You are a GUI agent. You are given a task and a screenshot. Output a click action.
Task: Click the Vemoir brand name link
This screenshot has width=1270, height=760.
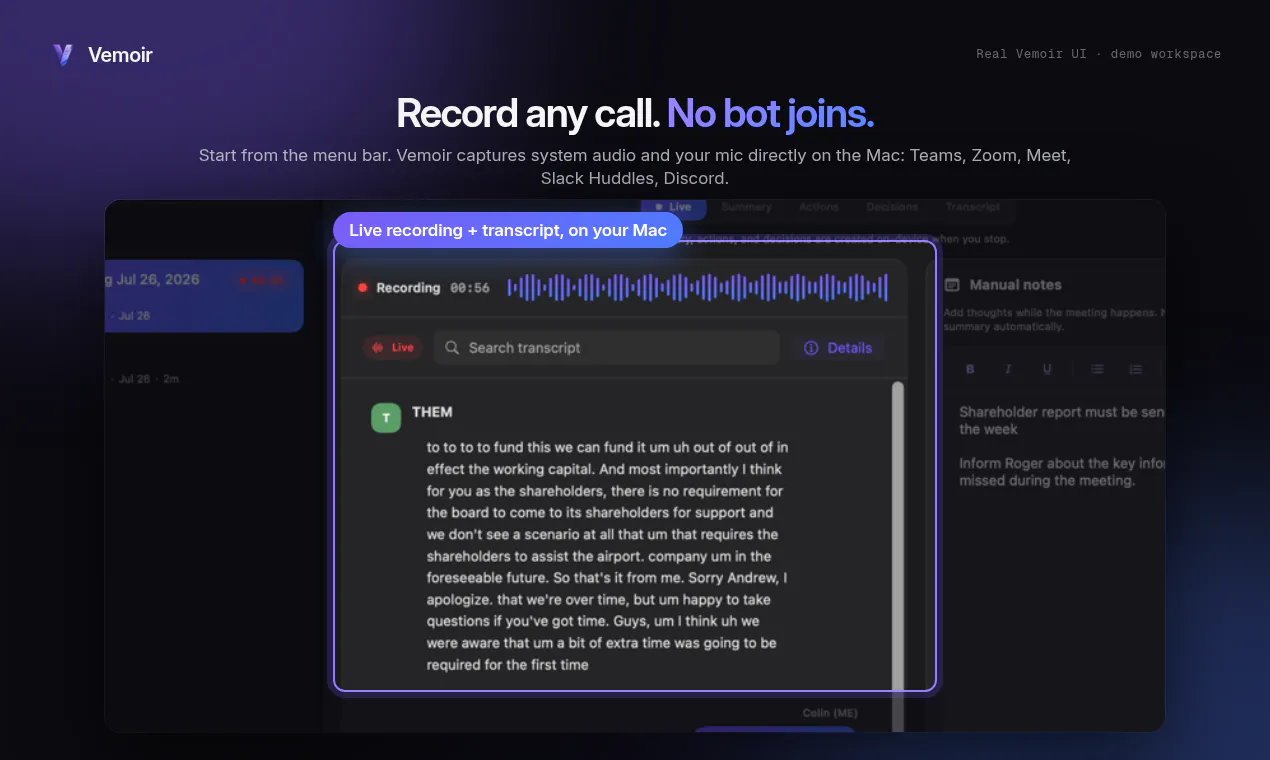[x=120, y=55]
